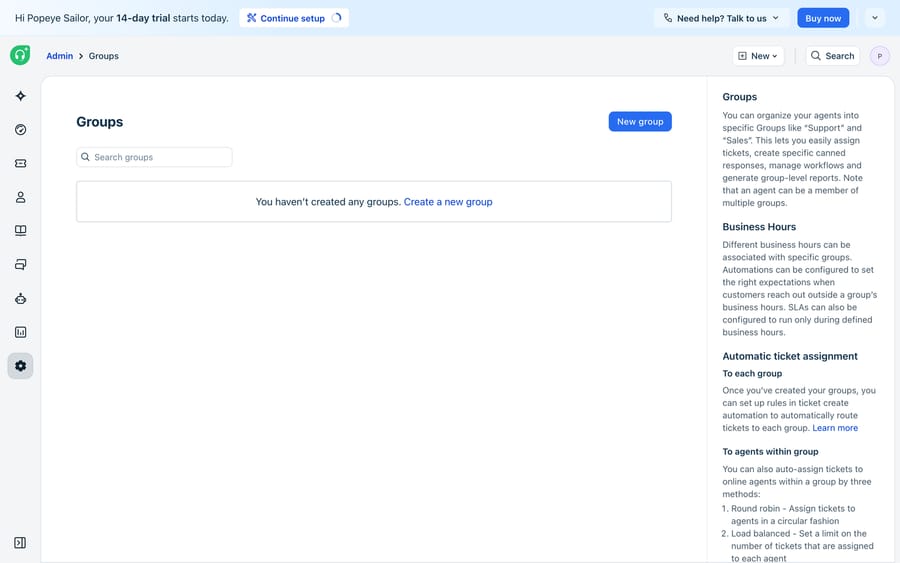
Task: Open the Solutions book icon in sidebar
Action: point(21,231)
